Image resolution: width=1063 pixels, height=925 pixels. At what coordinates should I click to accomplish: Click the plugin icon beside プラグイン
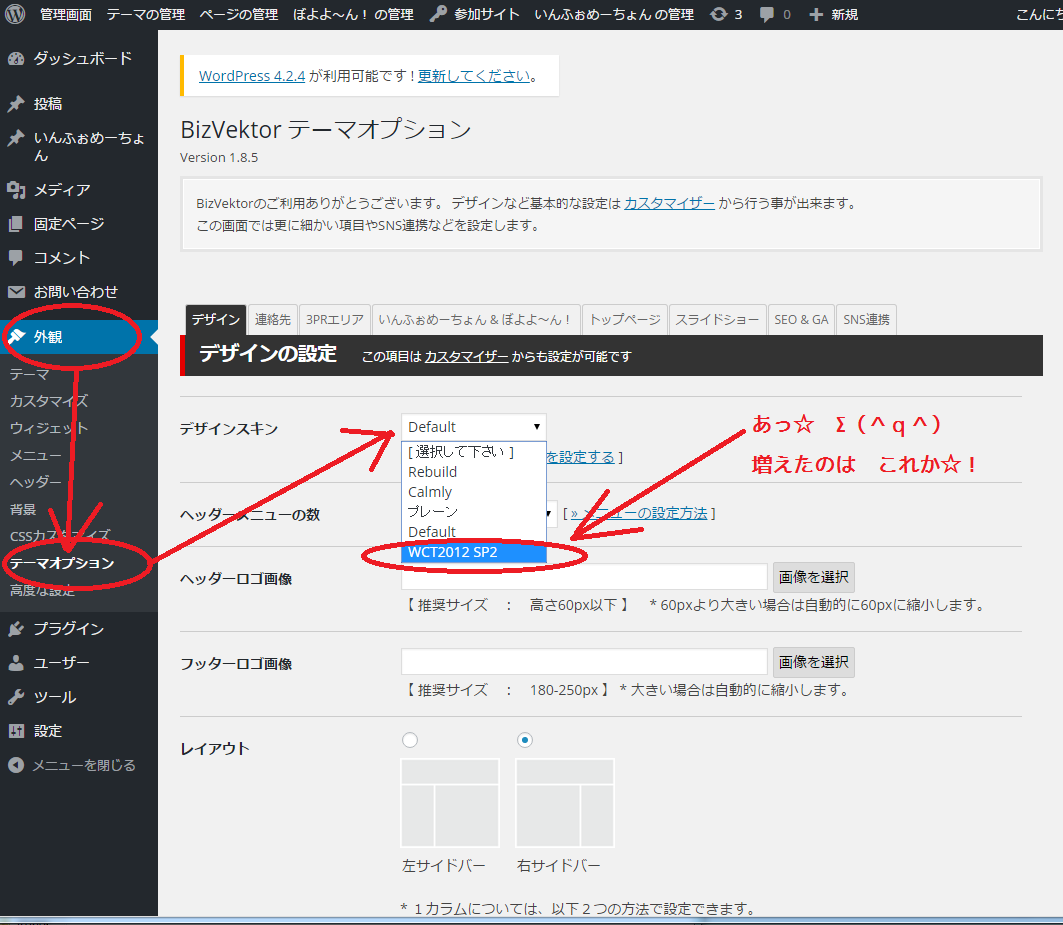pos(16,629)
